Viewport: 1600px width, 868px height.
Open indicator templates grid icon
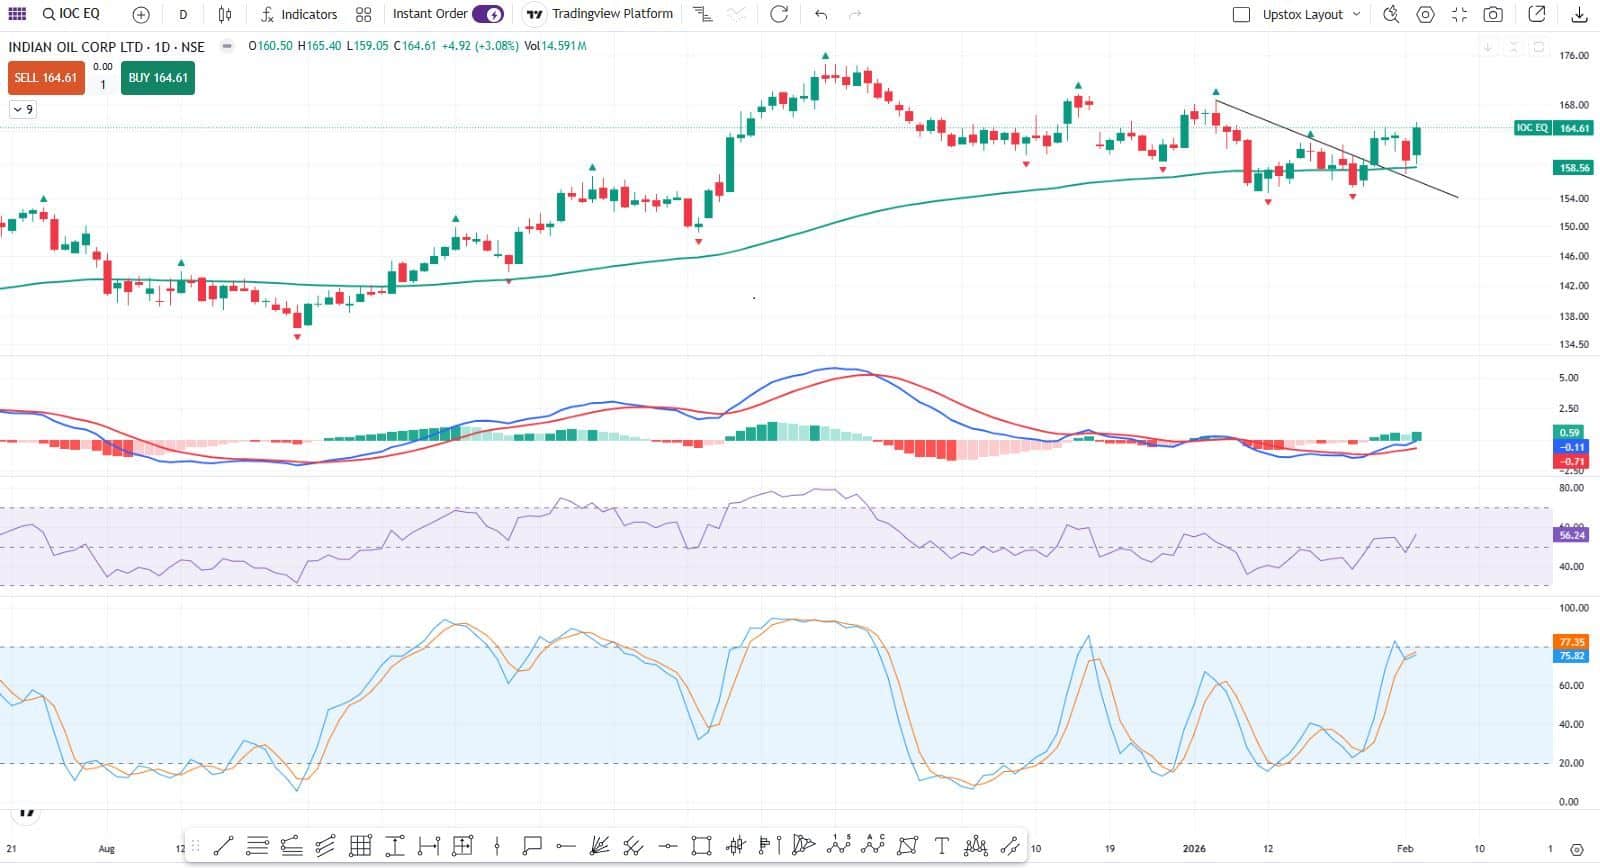tap(364, 15)
